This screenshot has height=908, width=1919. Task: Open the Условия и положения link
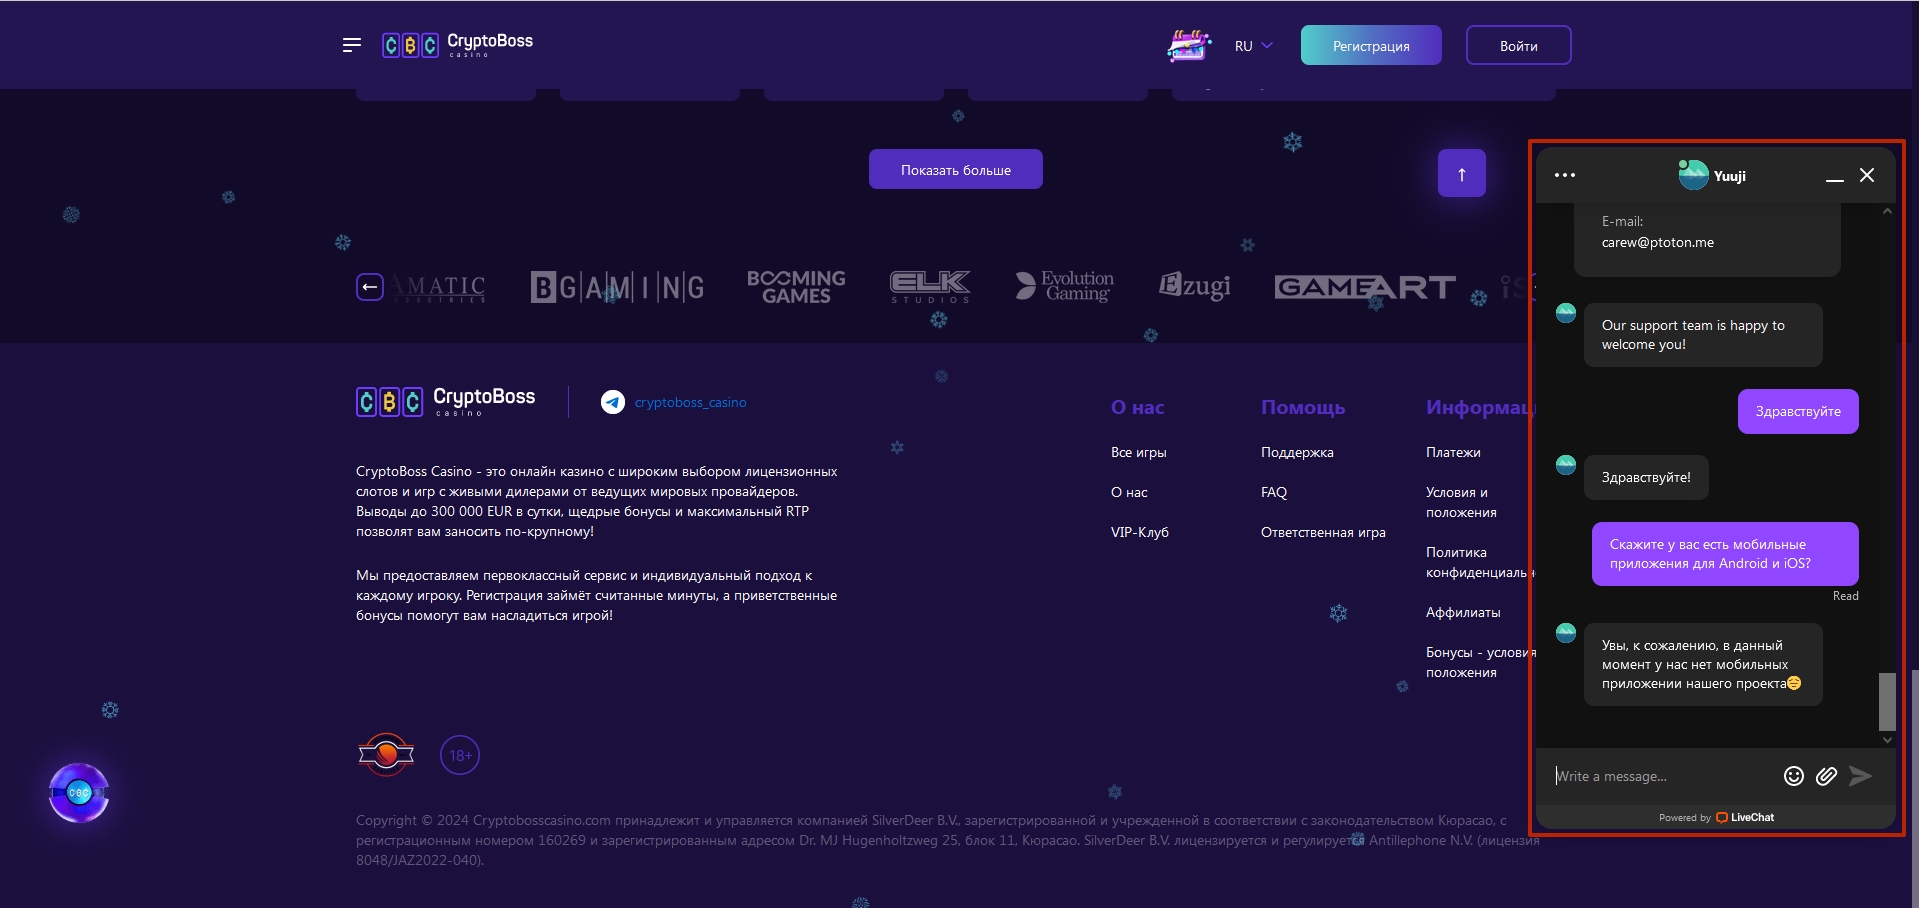click(x=1461, y=502)
